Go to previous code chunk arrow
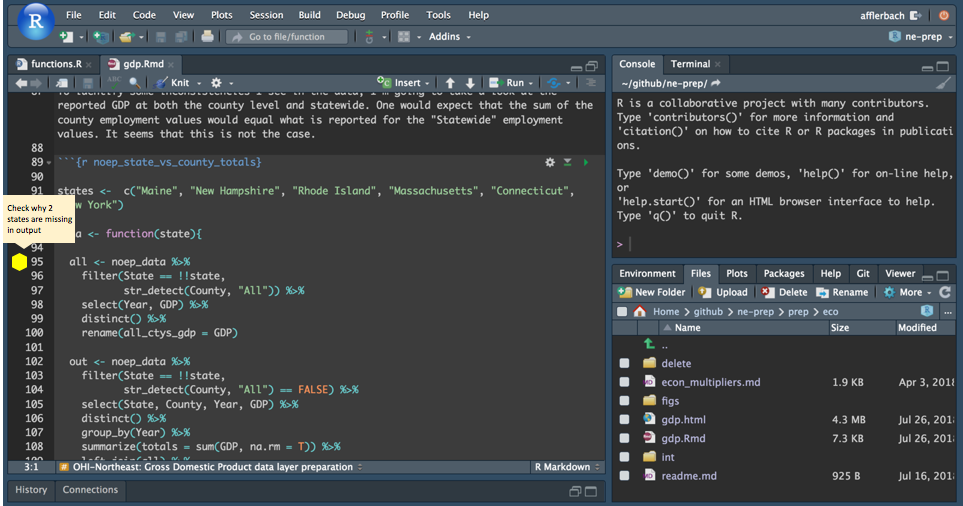Image resolution: width=963 pixels, height=506 pixels. [450, 83]
